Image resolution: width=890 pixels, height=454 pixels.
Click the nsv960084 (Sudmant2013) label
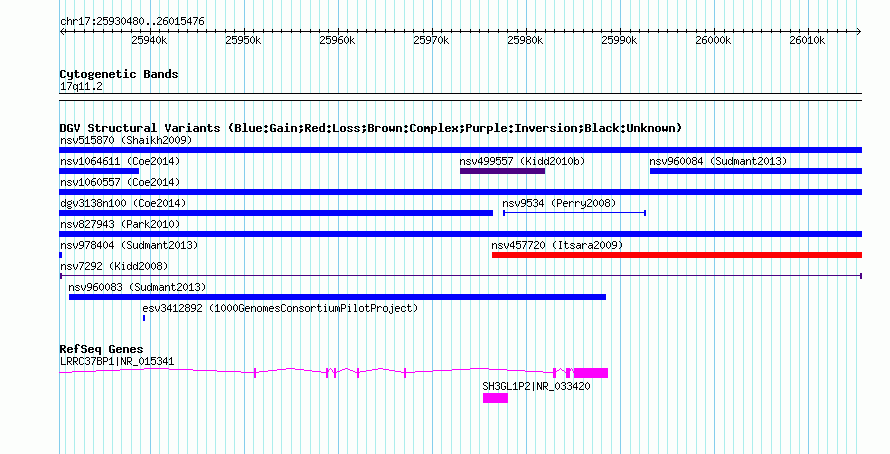(x=718, y=161)
